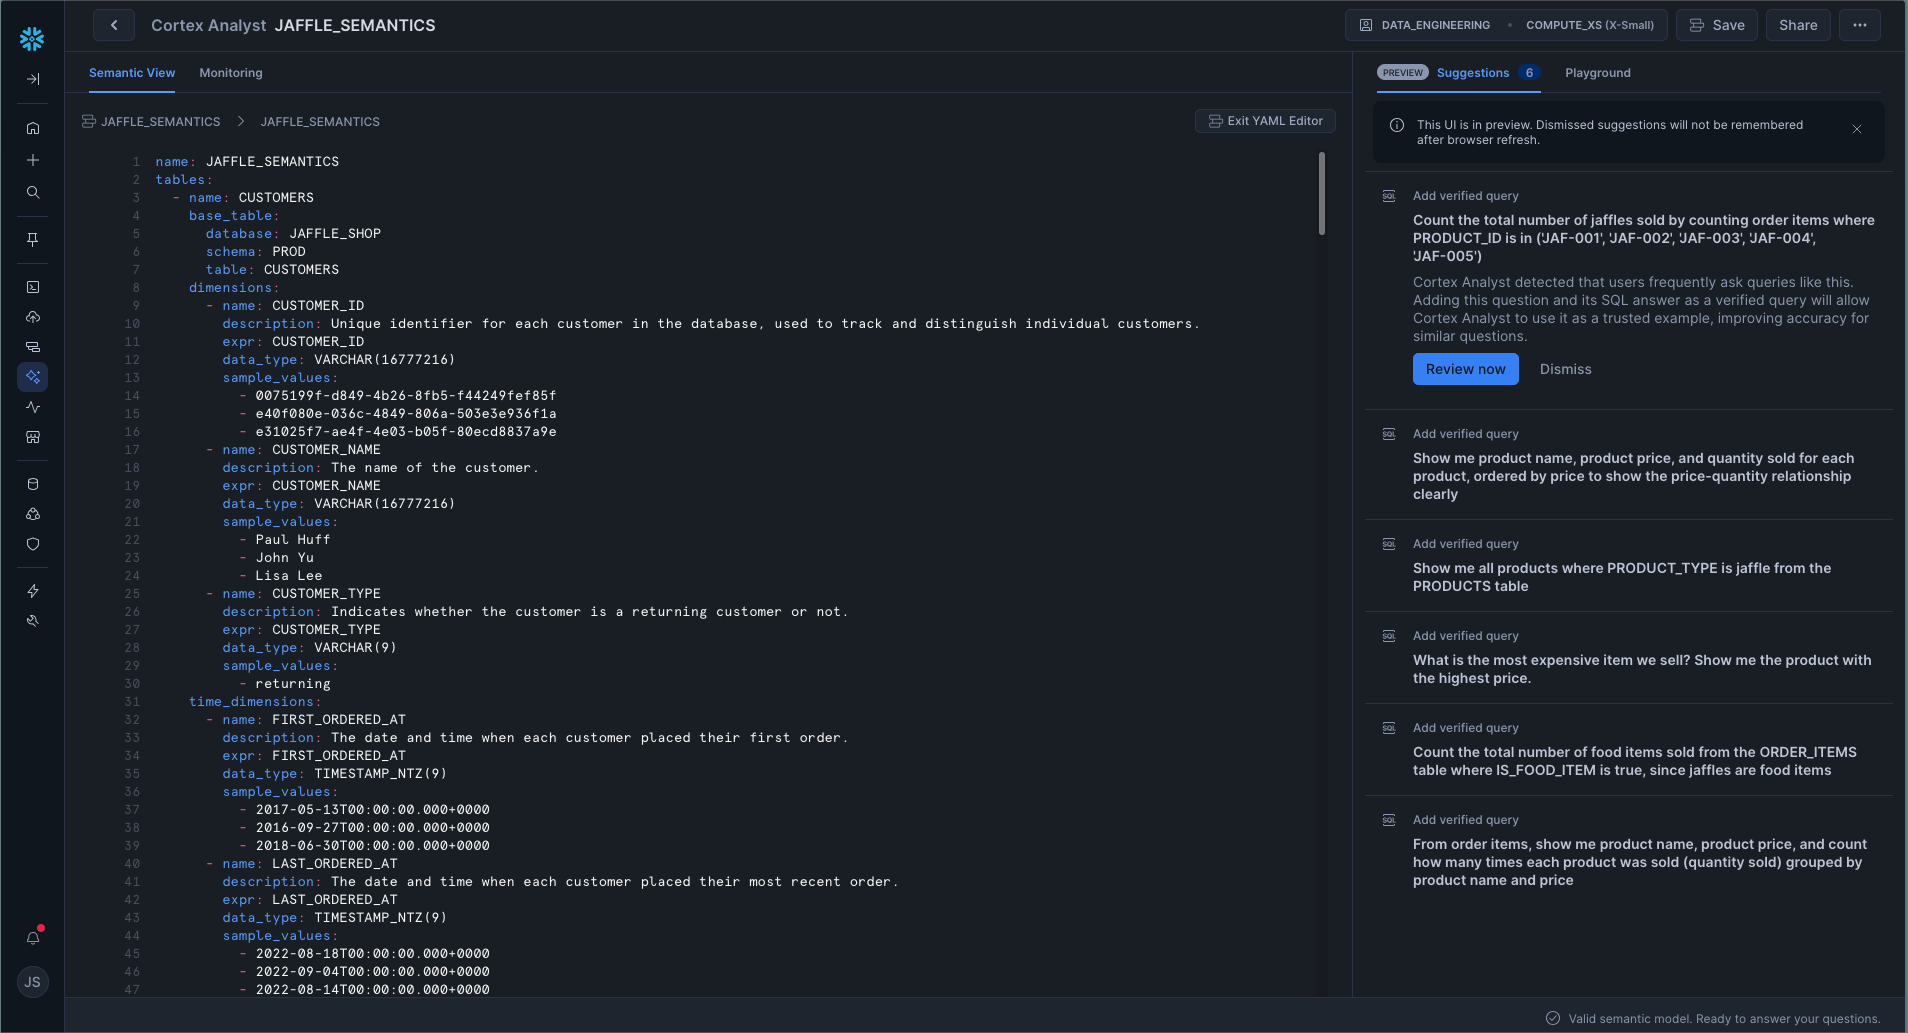The image size is (1908, 1033).
Task: Expand the IS_FOOD_ITEM food items suggestion
Action: [1635, 761]
